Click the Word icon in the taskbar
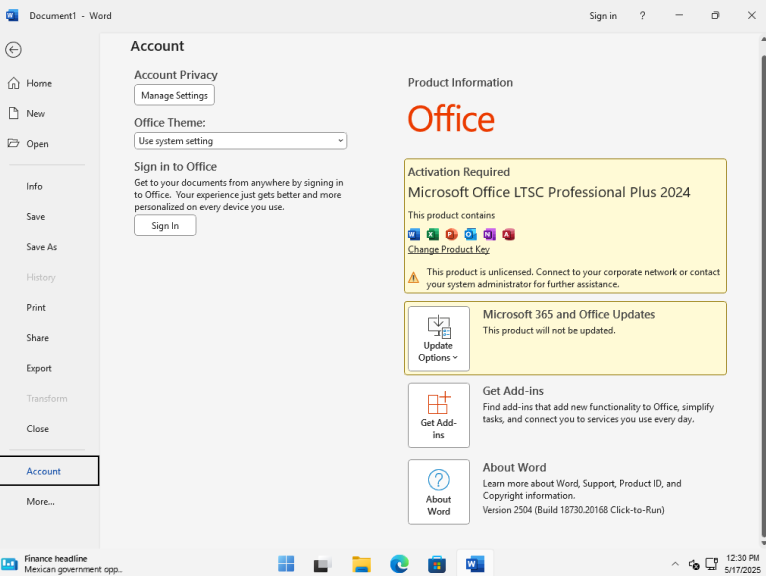766x576 pixels. (x=474, y=564)
